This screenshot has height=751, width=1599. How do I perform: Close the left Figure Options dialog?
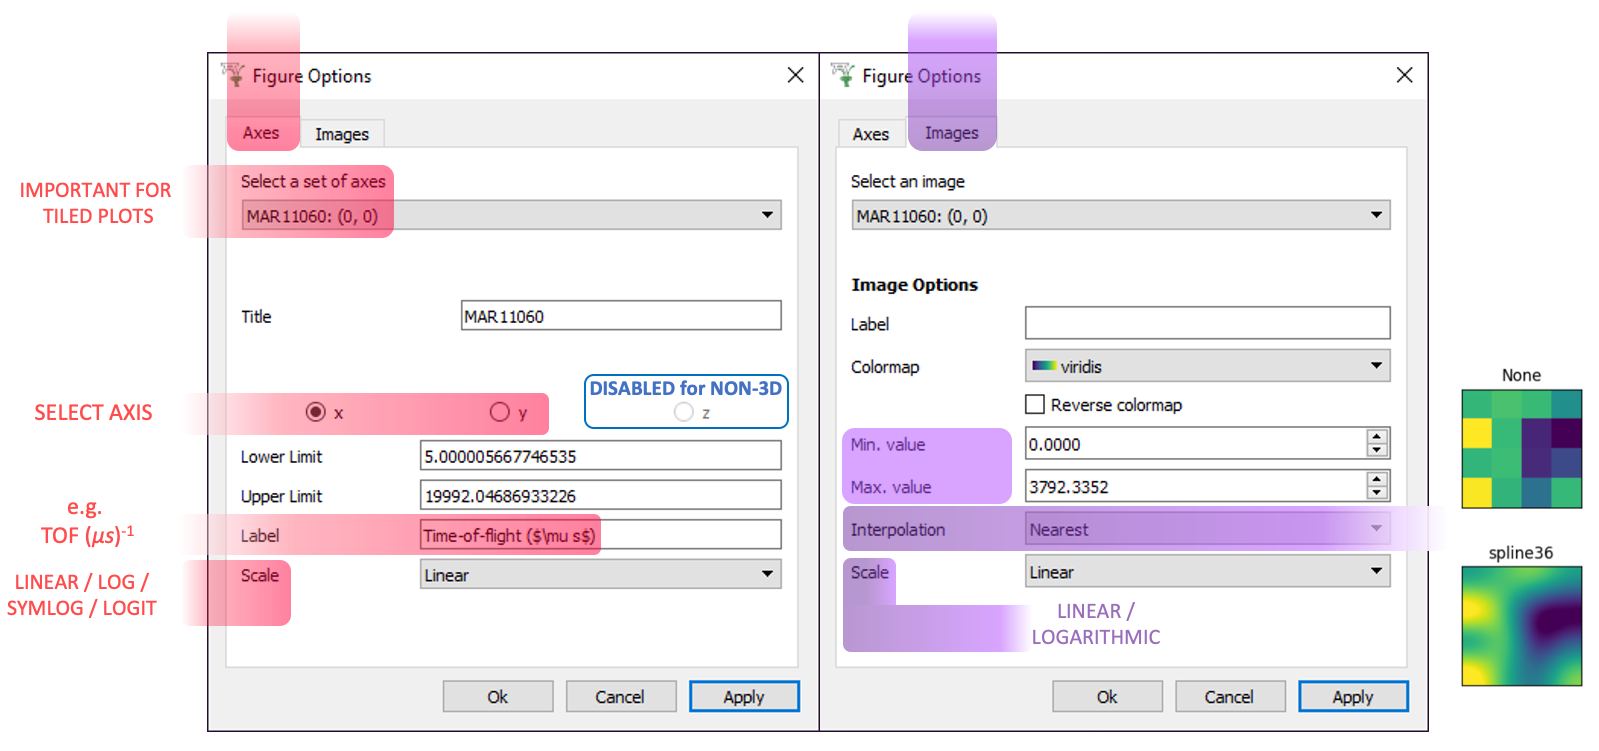coord(795,75)
